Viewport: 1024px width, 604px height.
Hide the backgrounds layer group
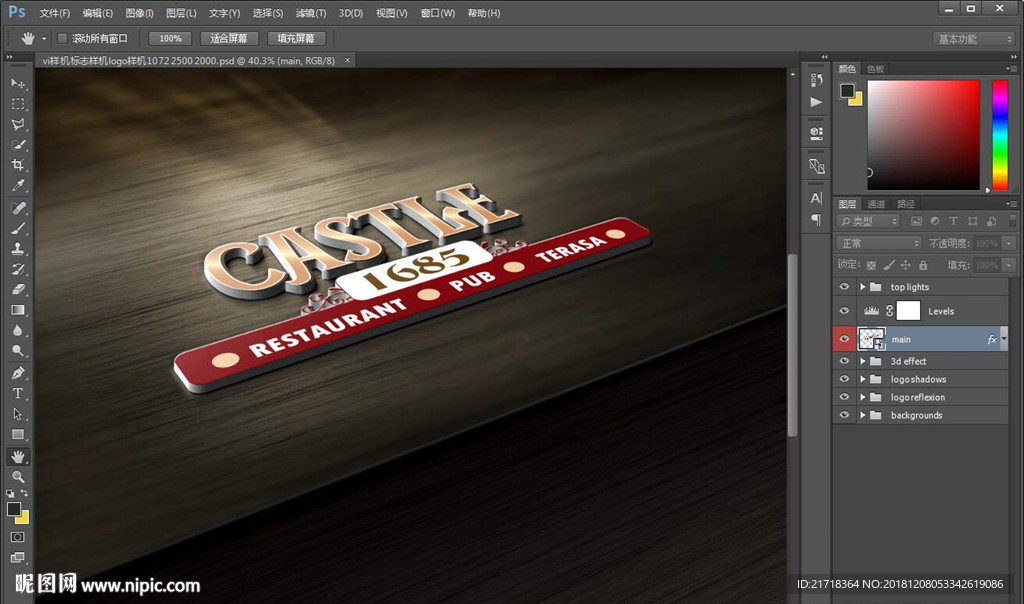[845, 415]
